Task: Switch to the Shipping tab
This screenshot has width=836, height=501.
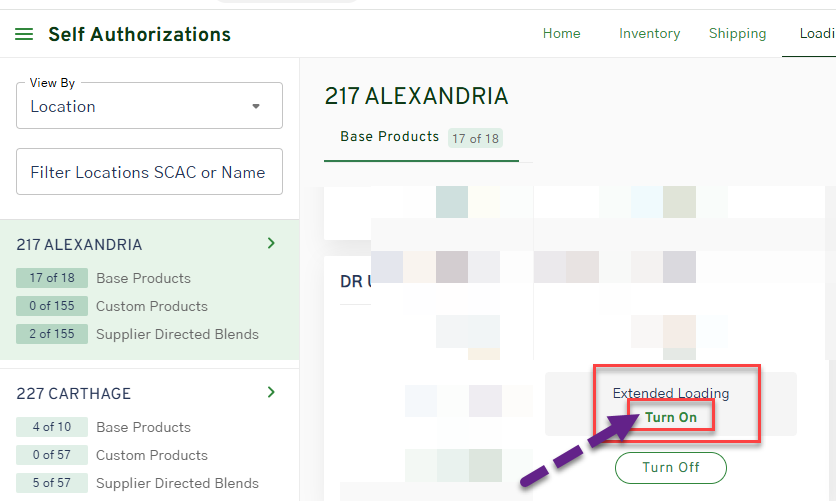Action: pos(737,34)
